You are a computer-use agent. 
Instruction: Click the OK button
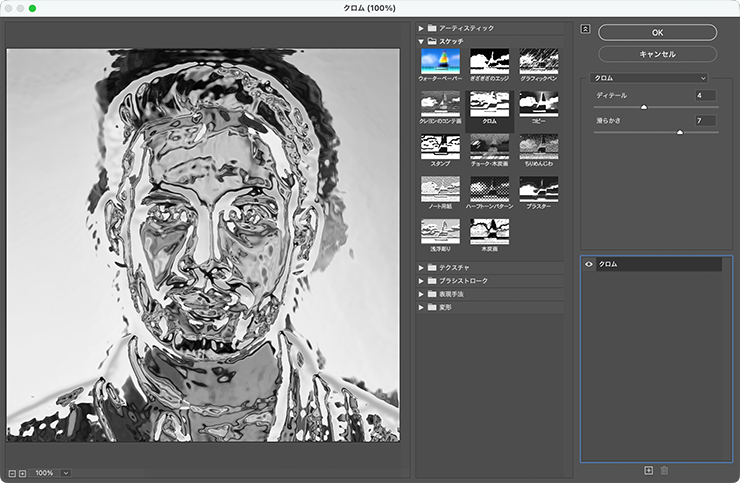click(657, 33)
